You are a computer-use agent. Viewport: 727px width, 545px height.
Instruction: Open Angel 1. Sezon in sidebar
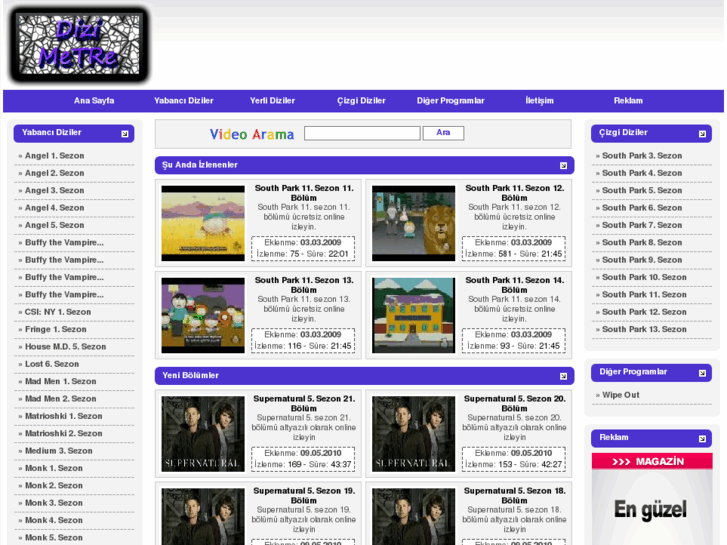click(x=54, y=156)
